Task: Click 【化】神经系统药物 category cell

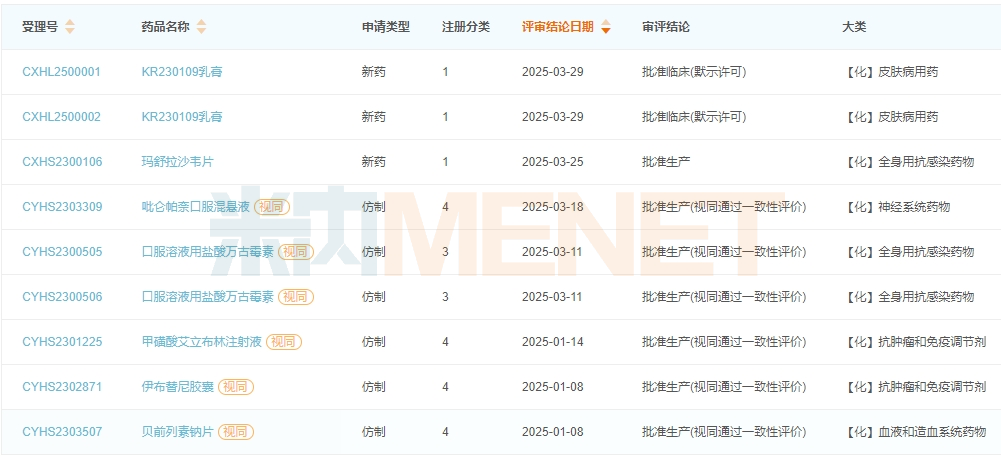Action: pyautogui.click(x=896, y=207)
